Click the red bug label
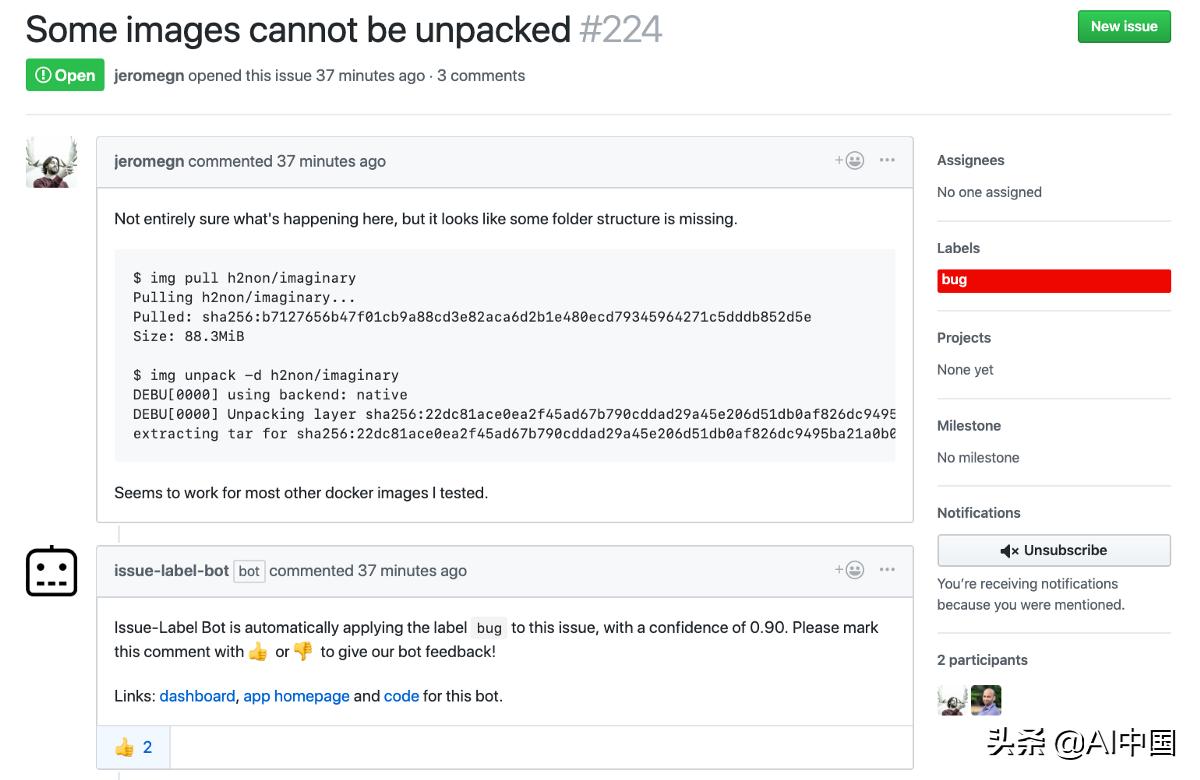This screenshot has width=1200, height=780. [x=1053, y=280]
